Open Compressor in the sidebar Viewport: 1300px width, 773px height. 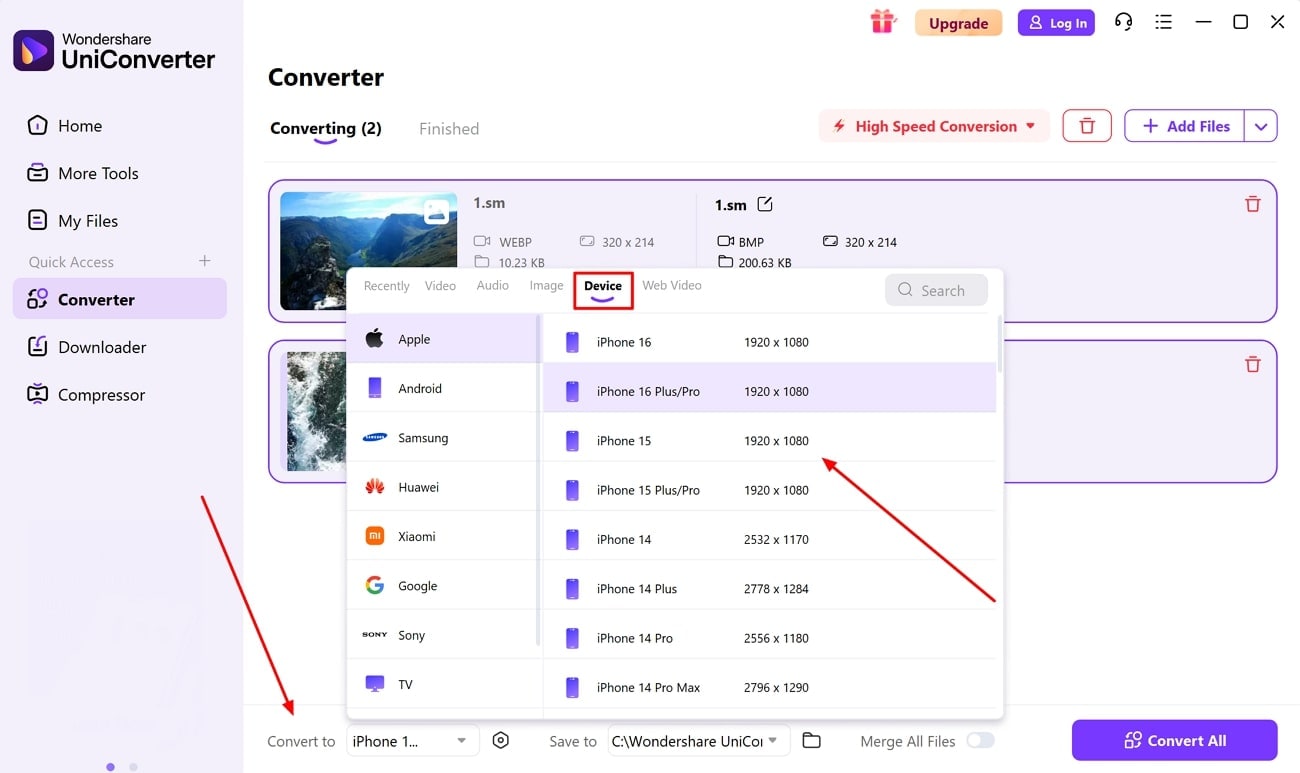coord(120,395)
